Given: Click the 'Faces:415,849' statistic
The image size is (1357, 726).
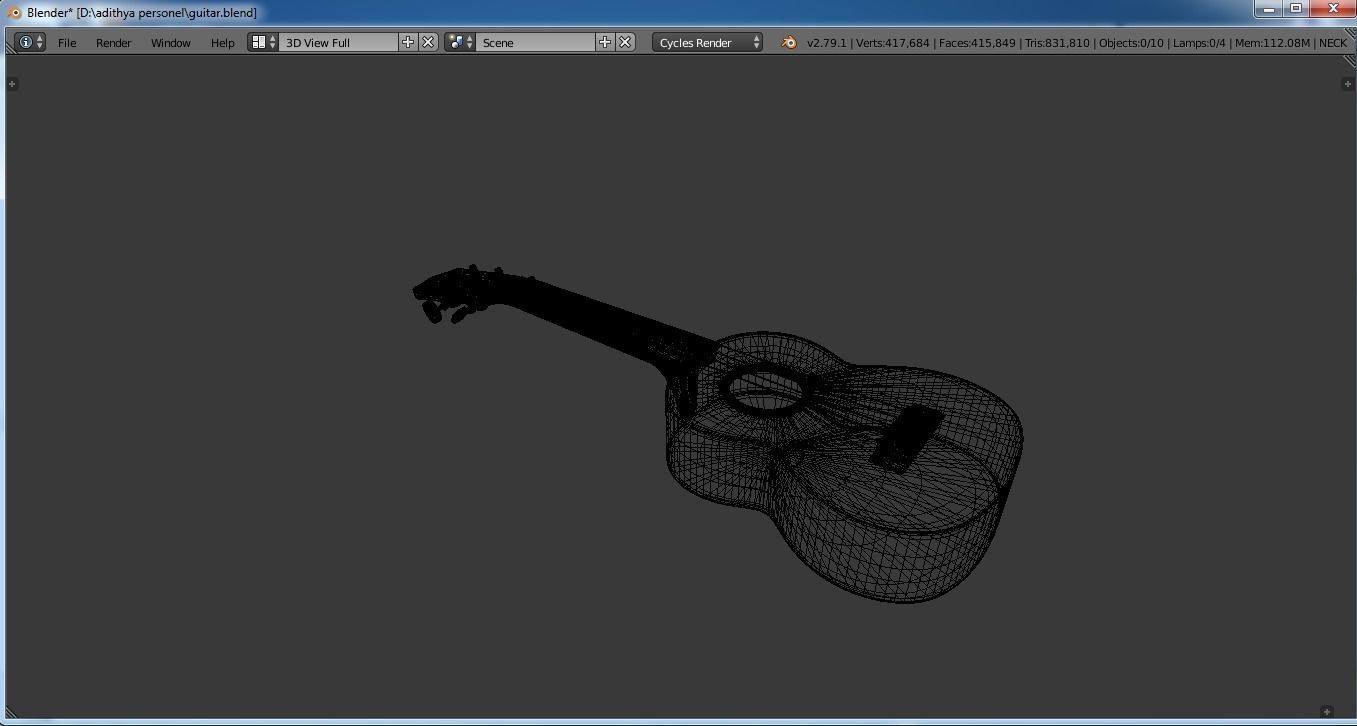Looking at the screenshot, I should tap(977, 43).
